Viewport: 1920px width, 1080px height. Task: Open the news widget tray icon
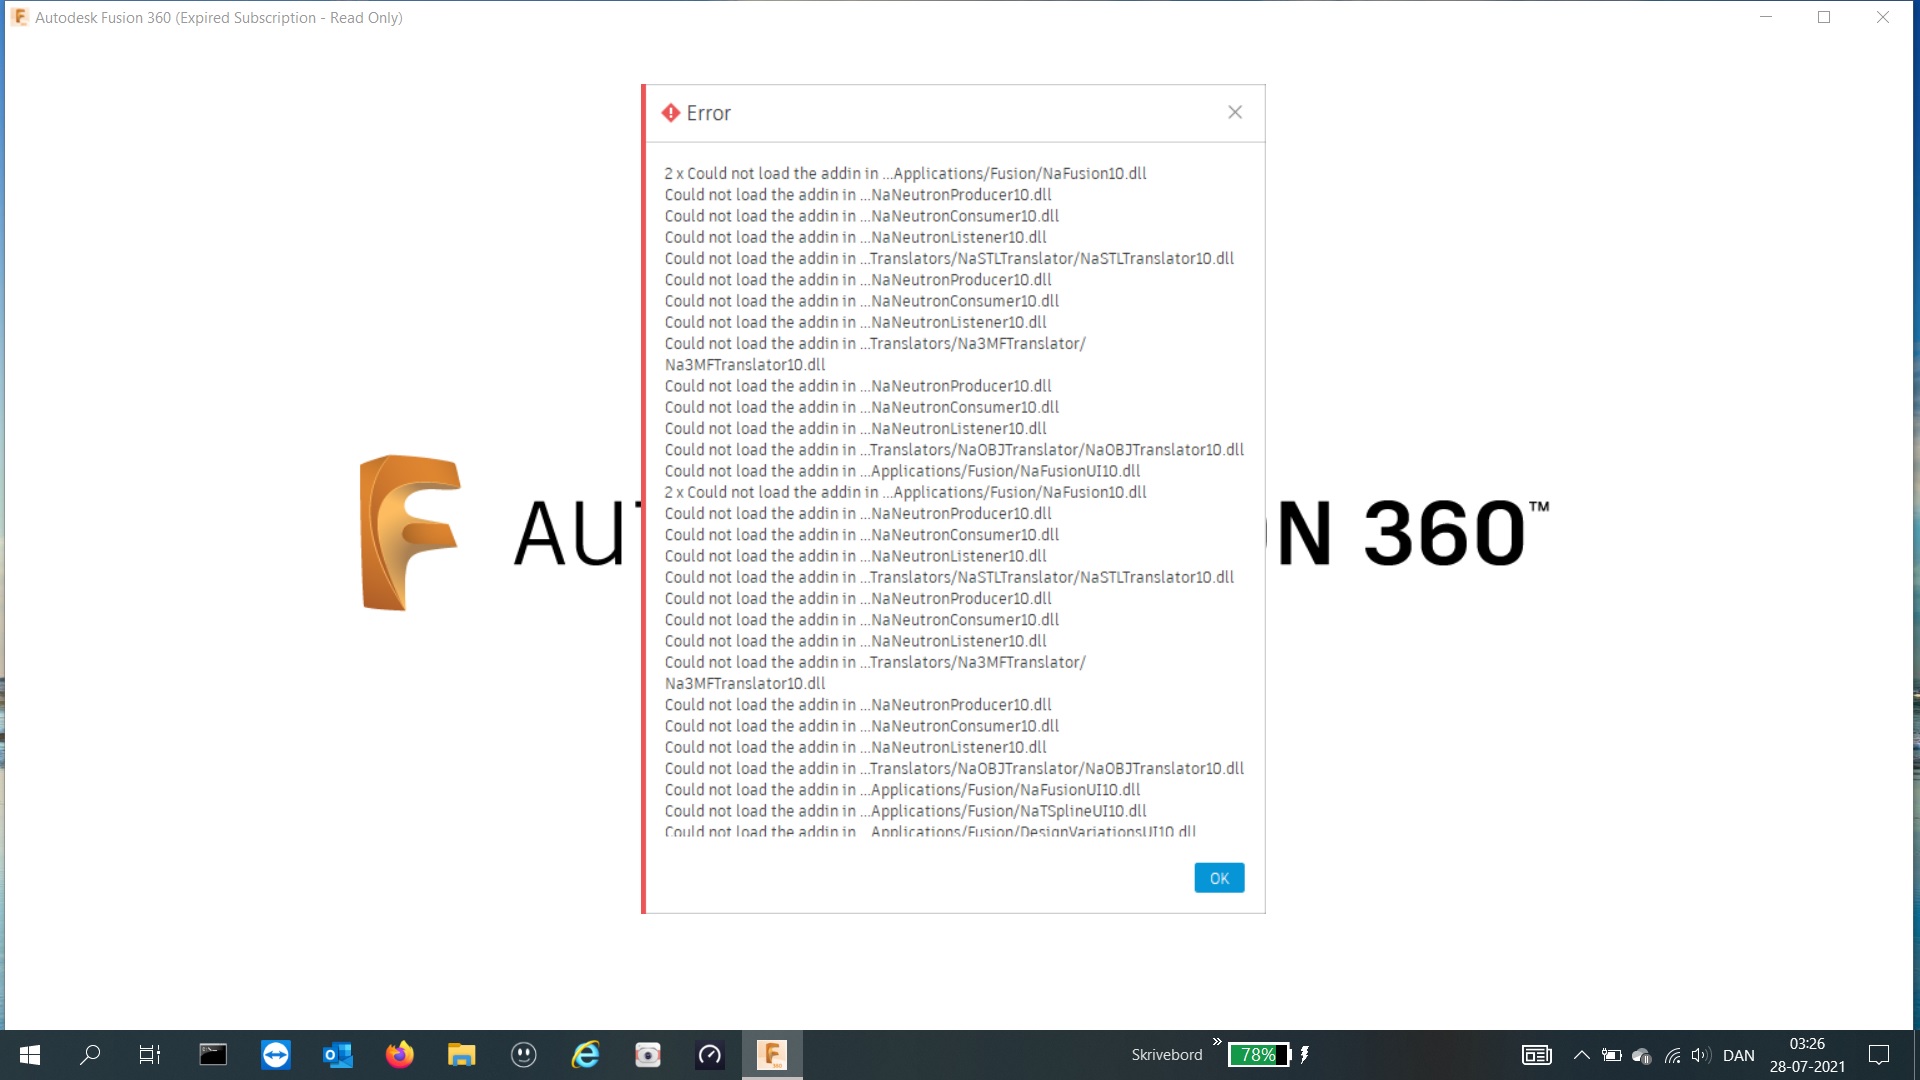click(1537, 1055)
